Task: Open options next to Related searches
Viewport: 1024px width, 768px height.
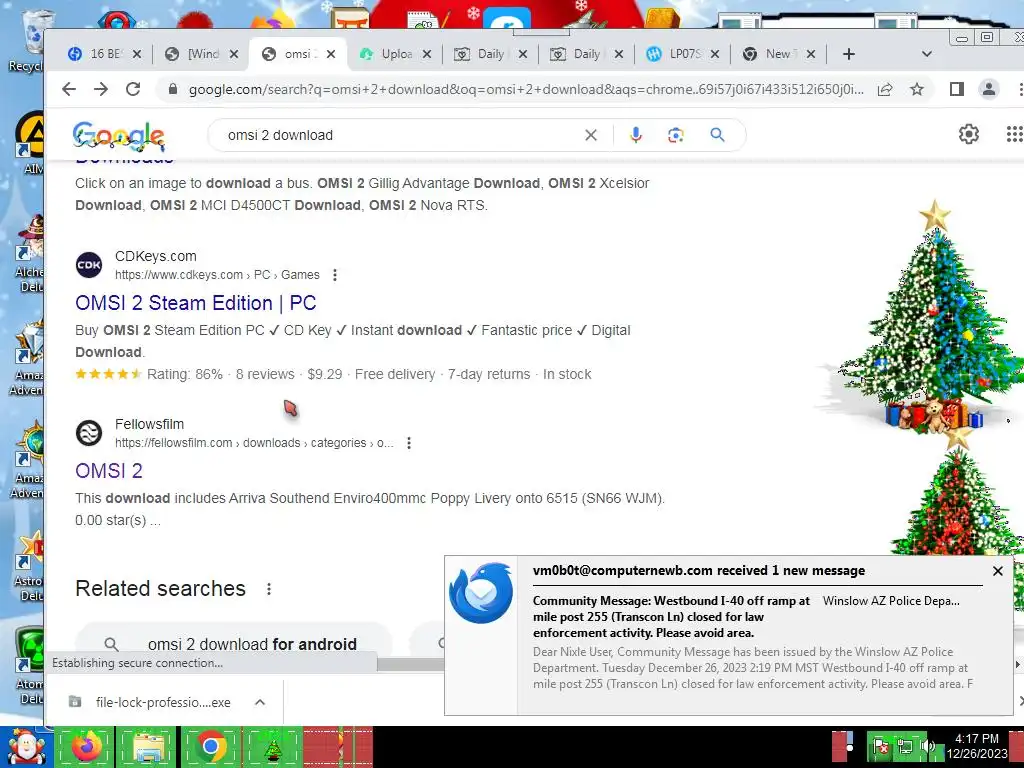Action: click(268, 589)
